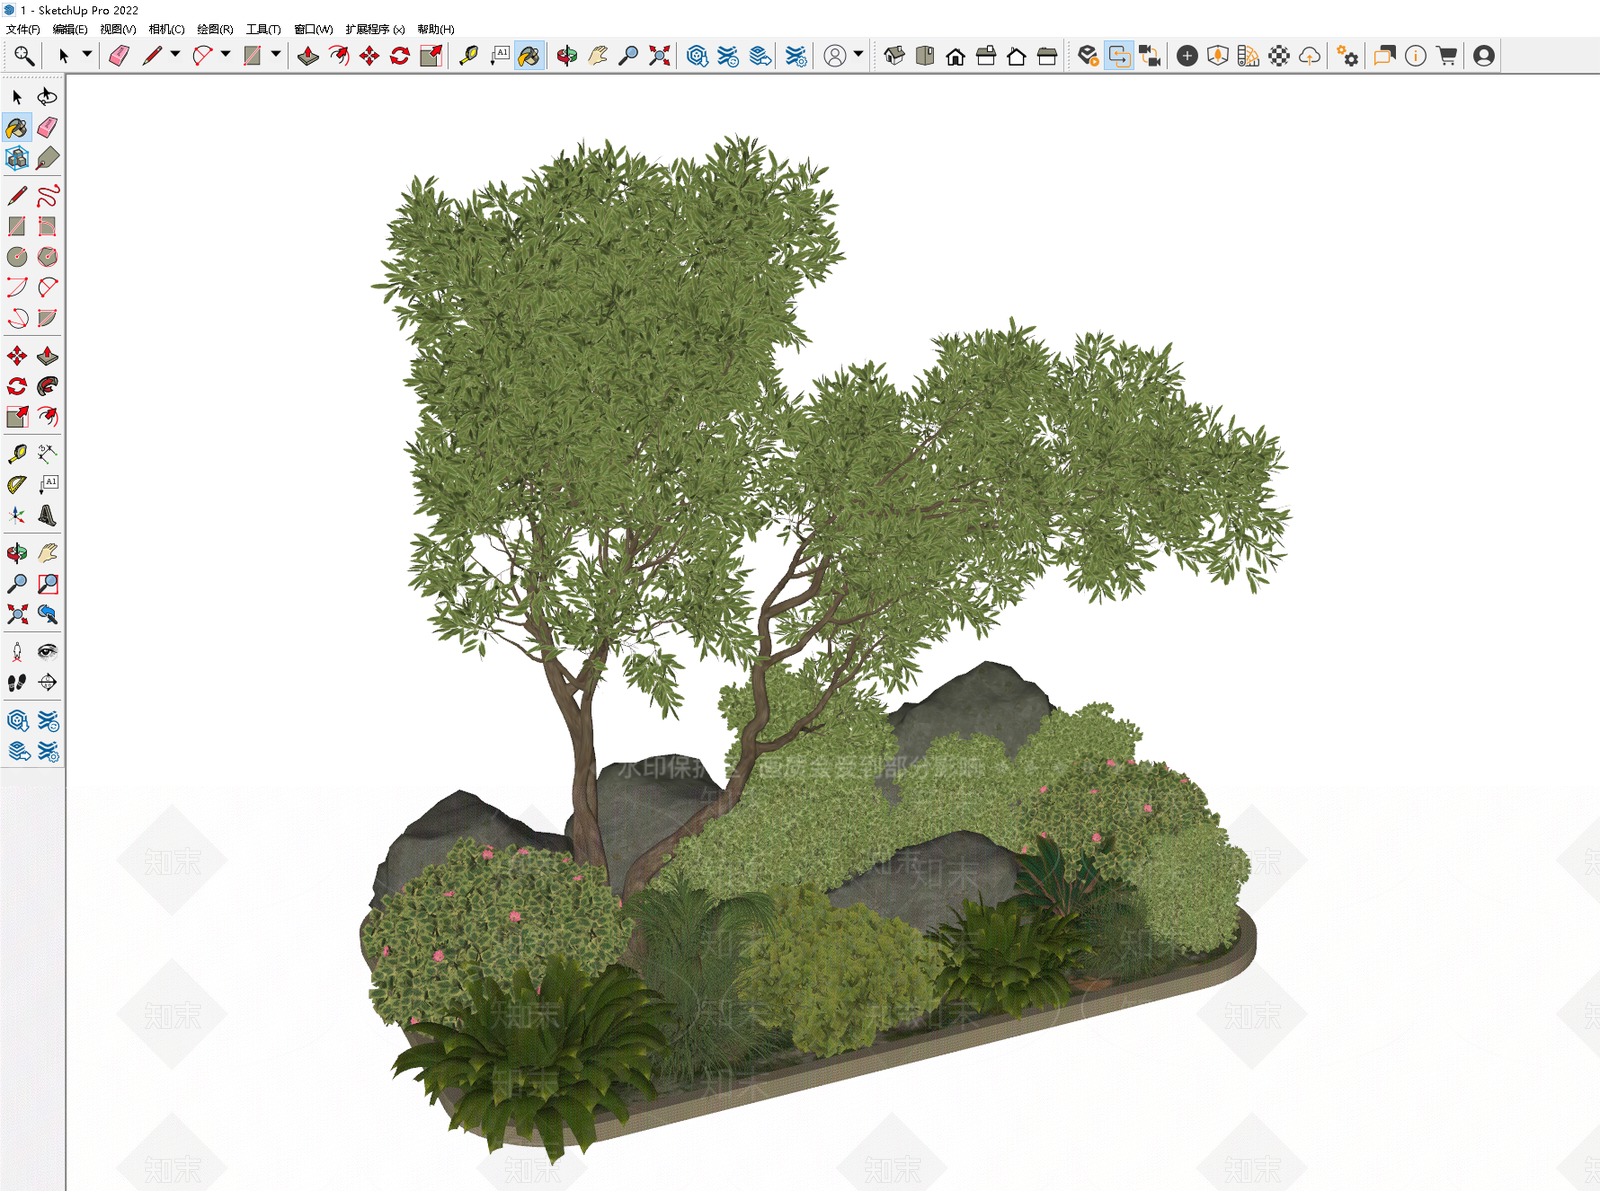This screenshot has height=1191, width=1600.
Task: Select the Make Component cube icon
Action: pos(17,158)
